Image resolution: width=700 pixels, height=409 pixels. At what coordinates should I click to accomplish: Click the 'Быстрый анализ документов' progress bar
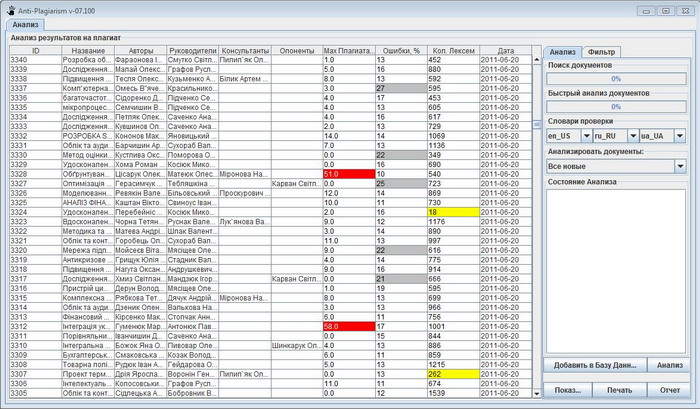(x=616, y=106)
